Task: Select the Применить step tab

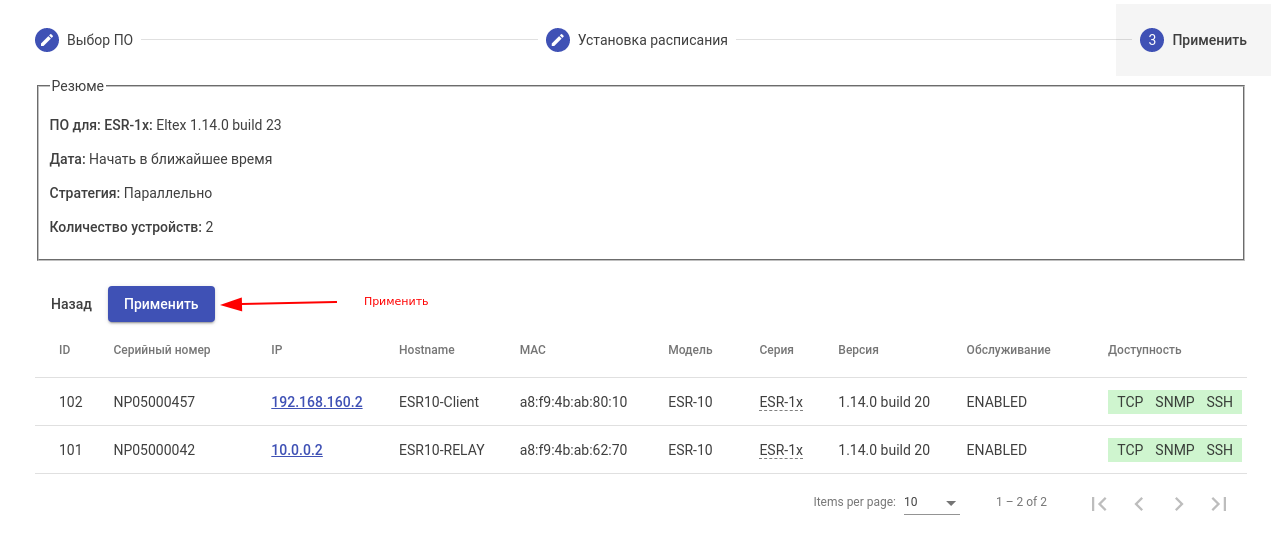Action: coord(1208,40)
